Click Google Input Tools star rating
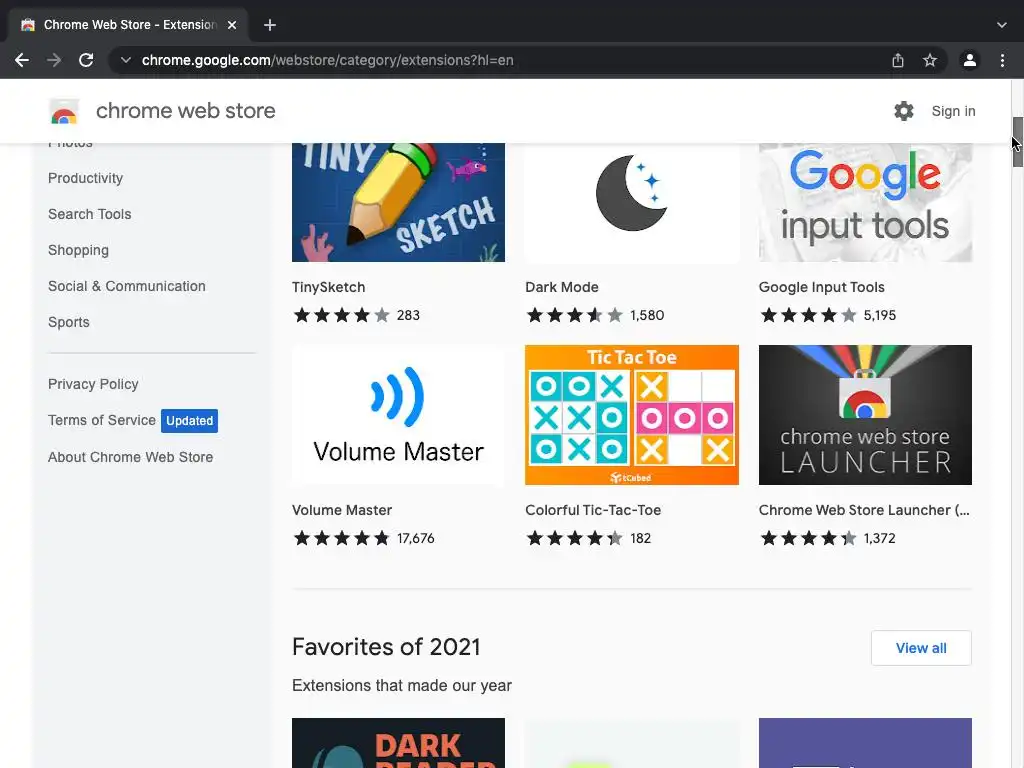The height and width of the screenshot is (768, 1024). pyautogui.click(x=808, y=315)
